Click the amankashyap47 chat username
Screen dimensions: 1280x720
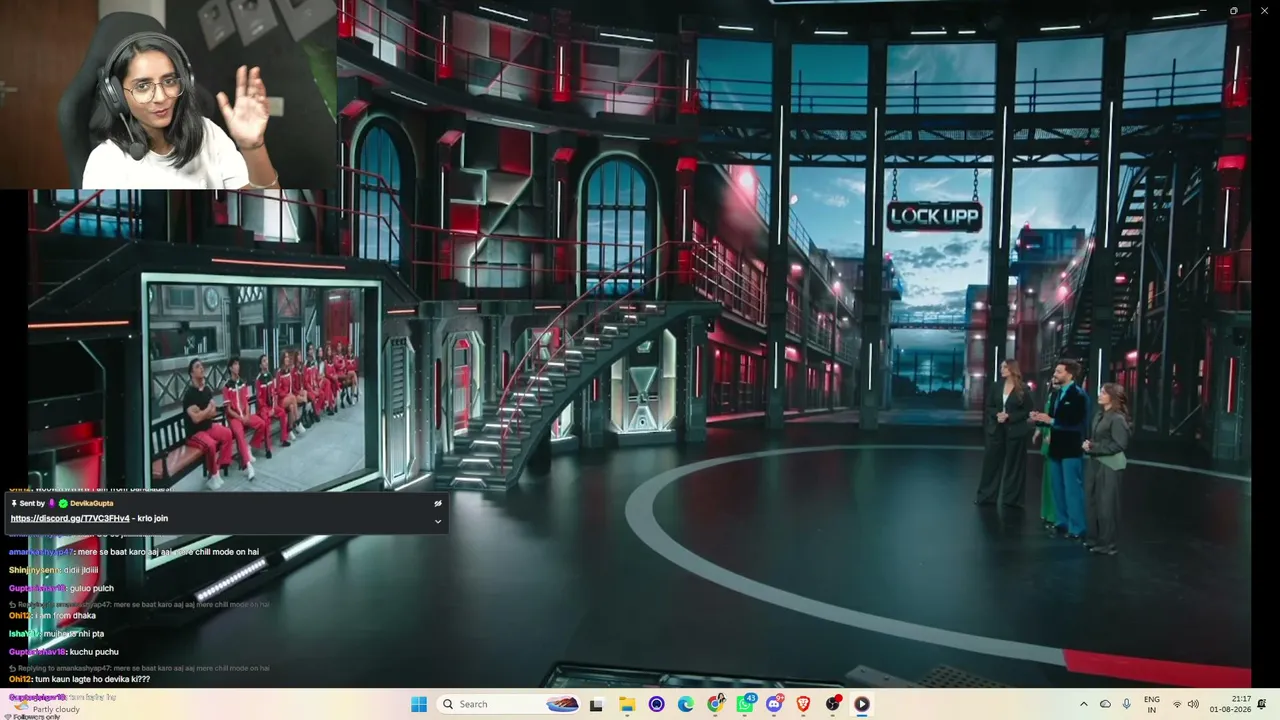pos(40,552)
